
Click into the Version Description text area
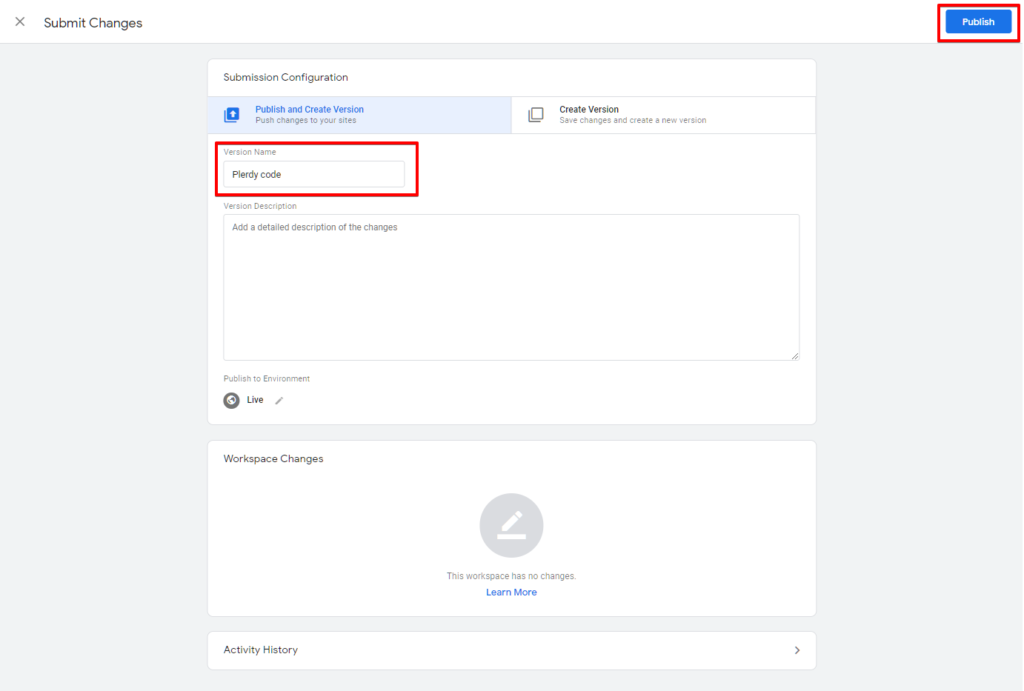[x=511, y=287]
